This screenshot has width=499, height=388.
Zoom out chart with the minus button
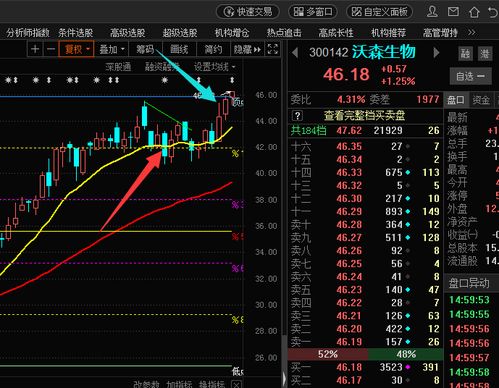[51, 49]
